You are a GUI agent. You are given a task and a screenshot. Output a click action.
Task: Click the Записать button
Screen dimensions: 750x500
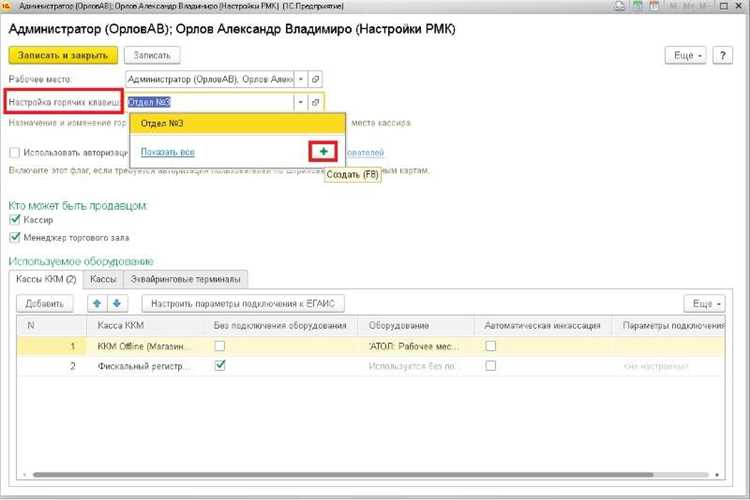[152, 56]
